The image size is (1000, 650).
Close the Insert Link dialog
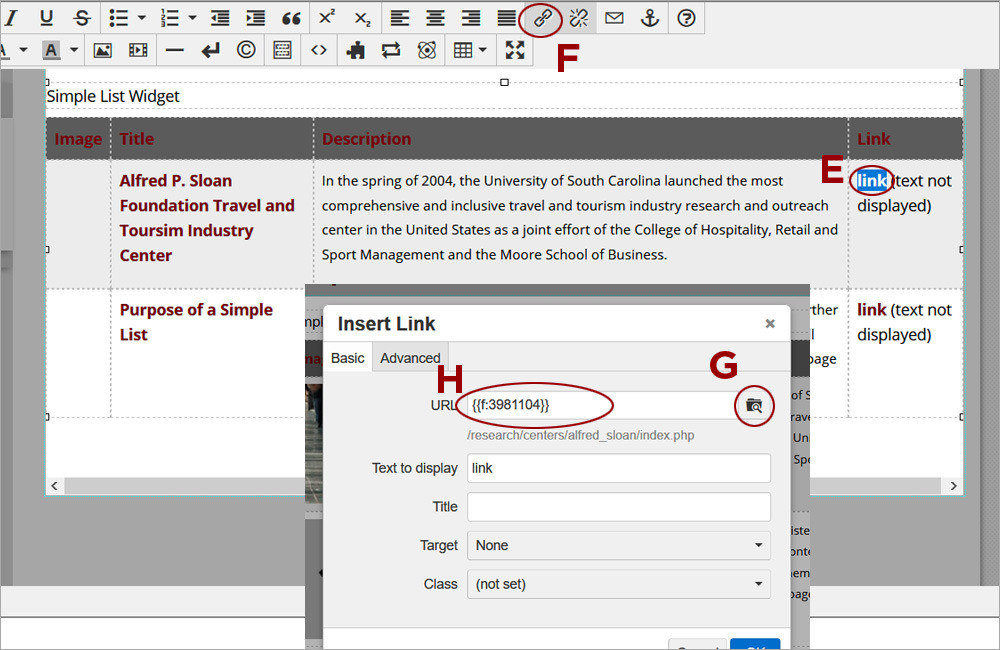770,323
